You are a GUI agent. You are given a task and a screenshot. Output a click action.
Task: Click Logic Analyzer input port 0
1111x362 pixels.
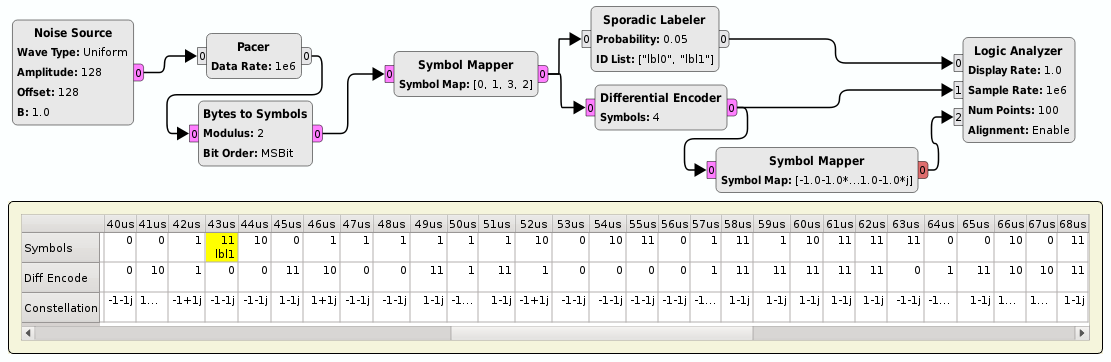click(958, 64)
